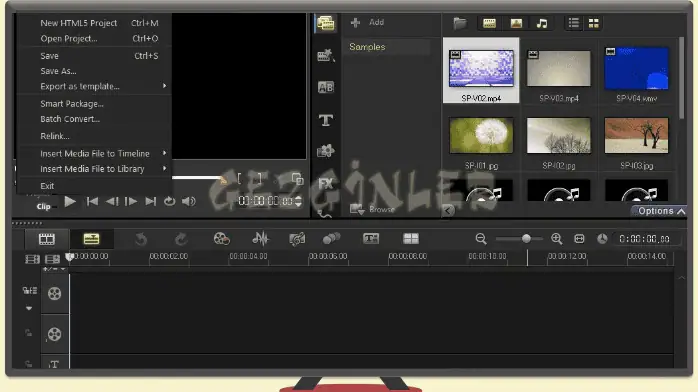Click the project duration clock icon

[602, 239]
